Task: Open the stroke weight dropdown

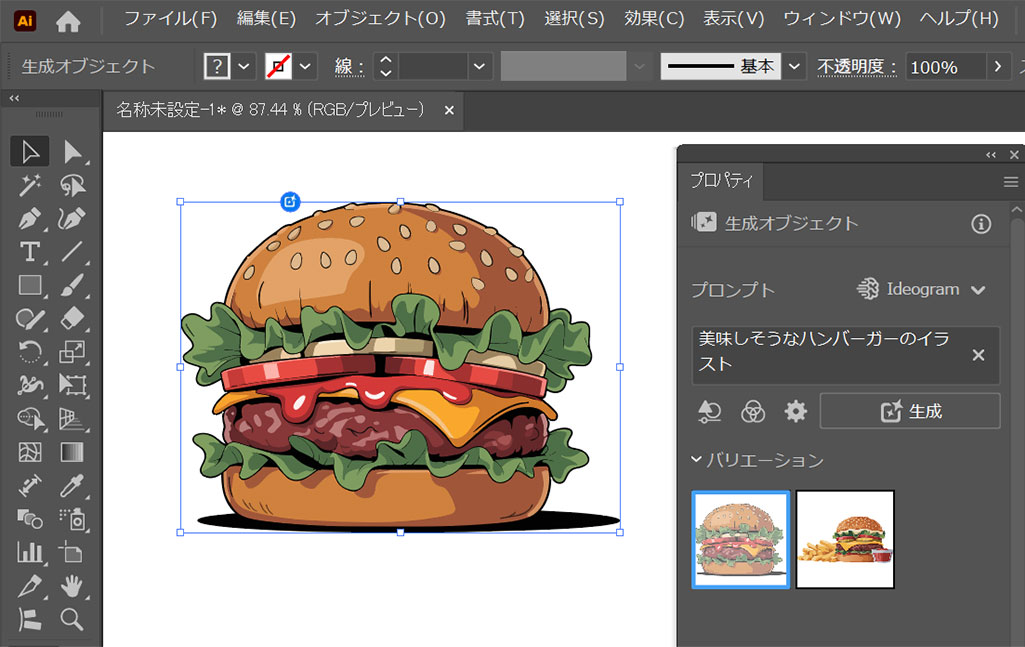Action: (481, 67)
